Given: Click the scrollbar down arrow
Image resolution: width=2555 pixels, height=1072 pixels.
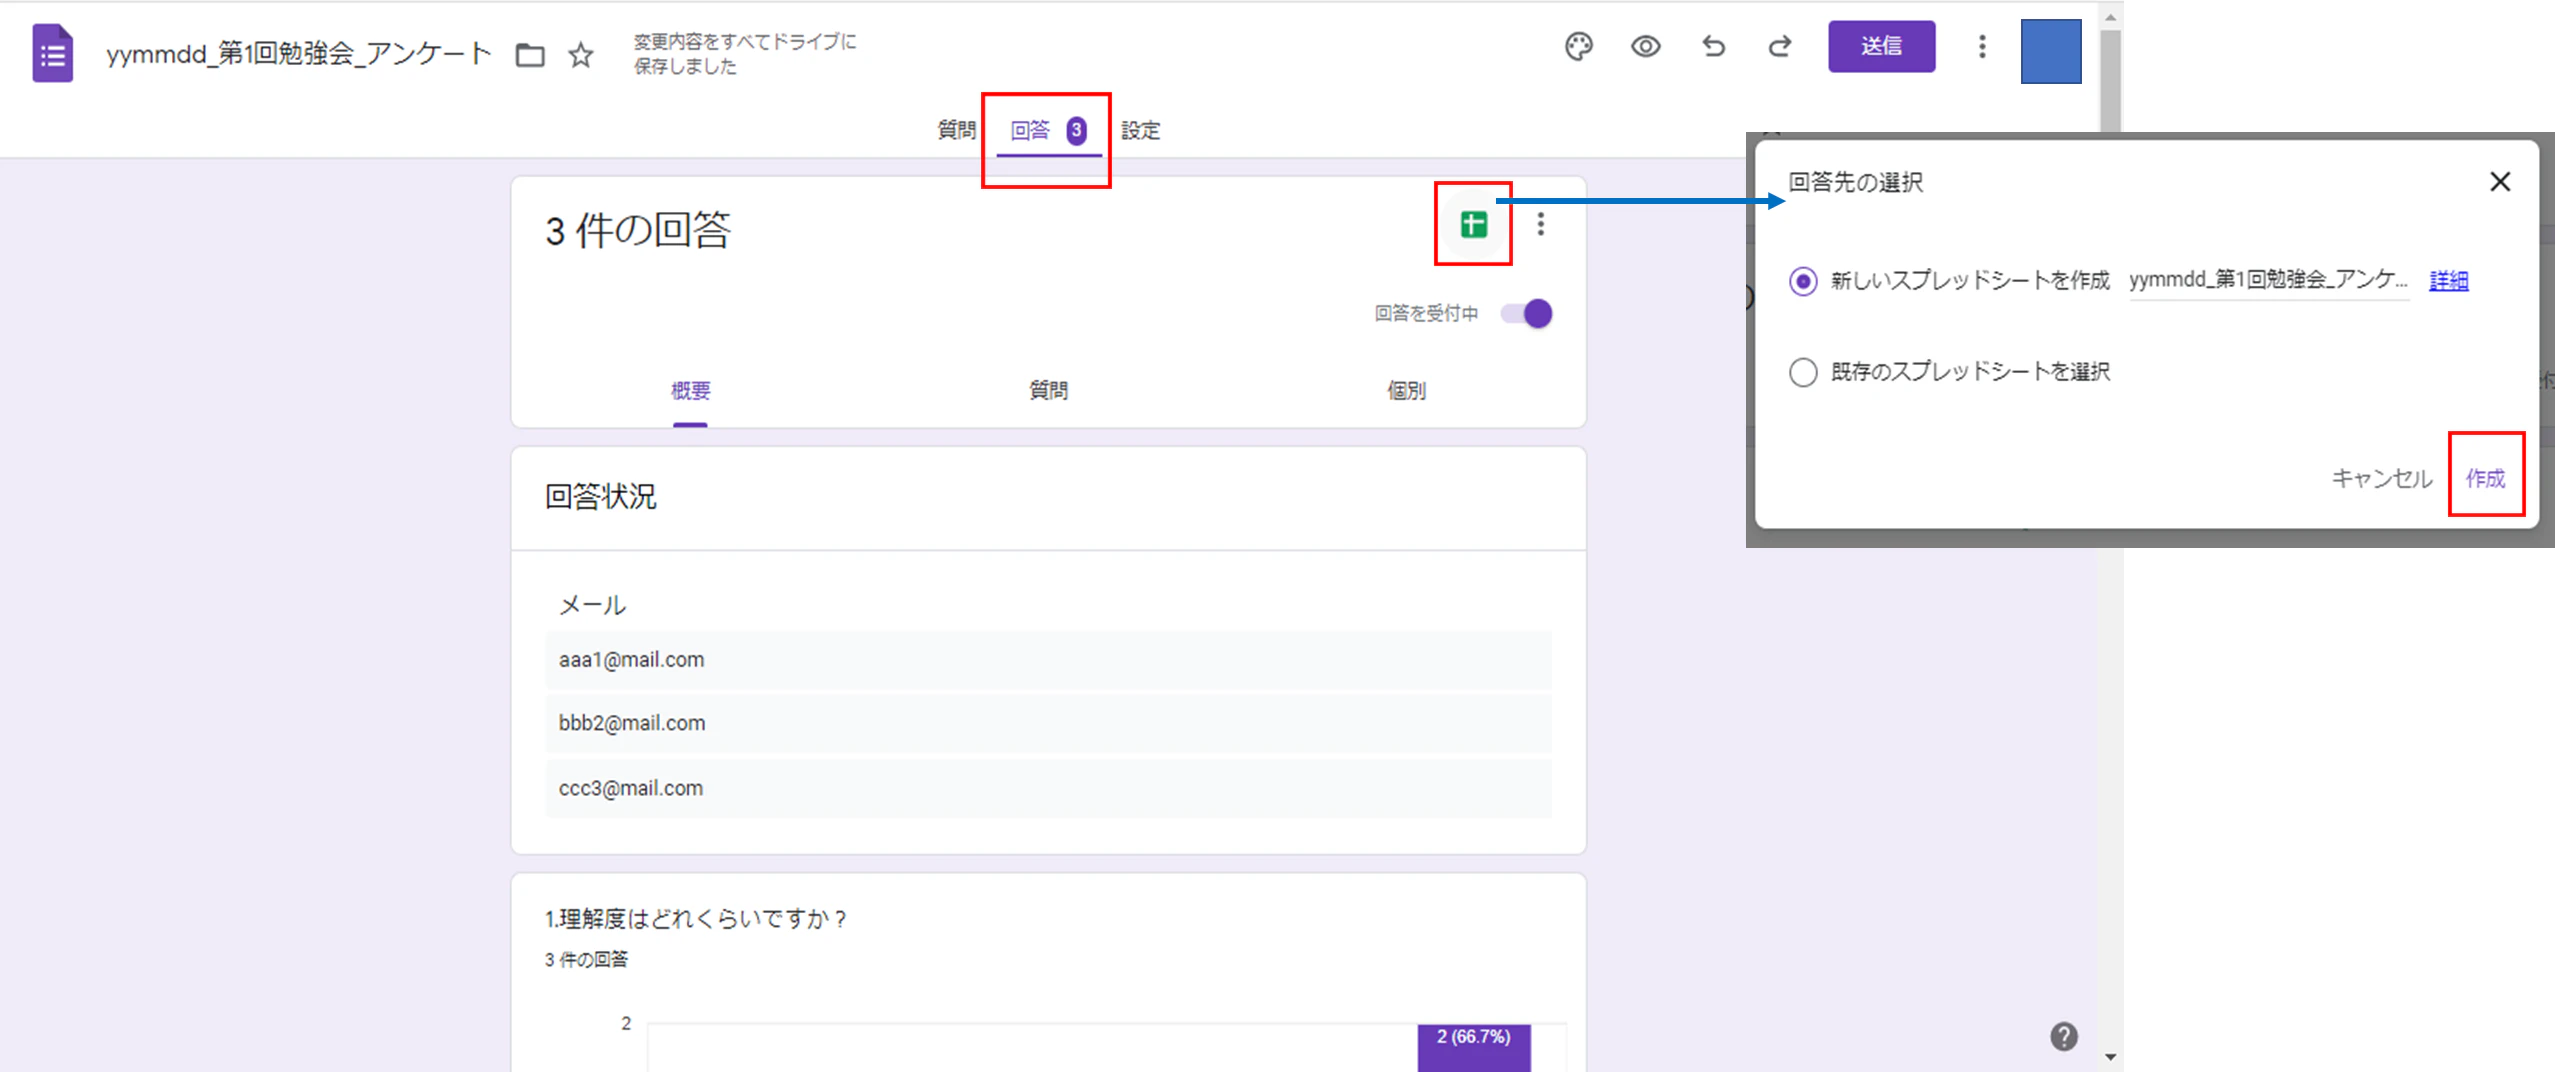Looking at the screenshot, I should [2110, 1057].
